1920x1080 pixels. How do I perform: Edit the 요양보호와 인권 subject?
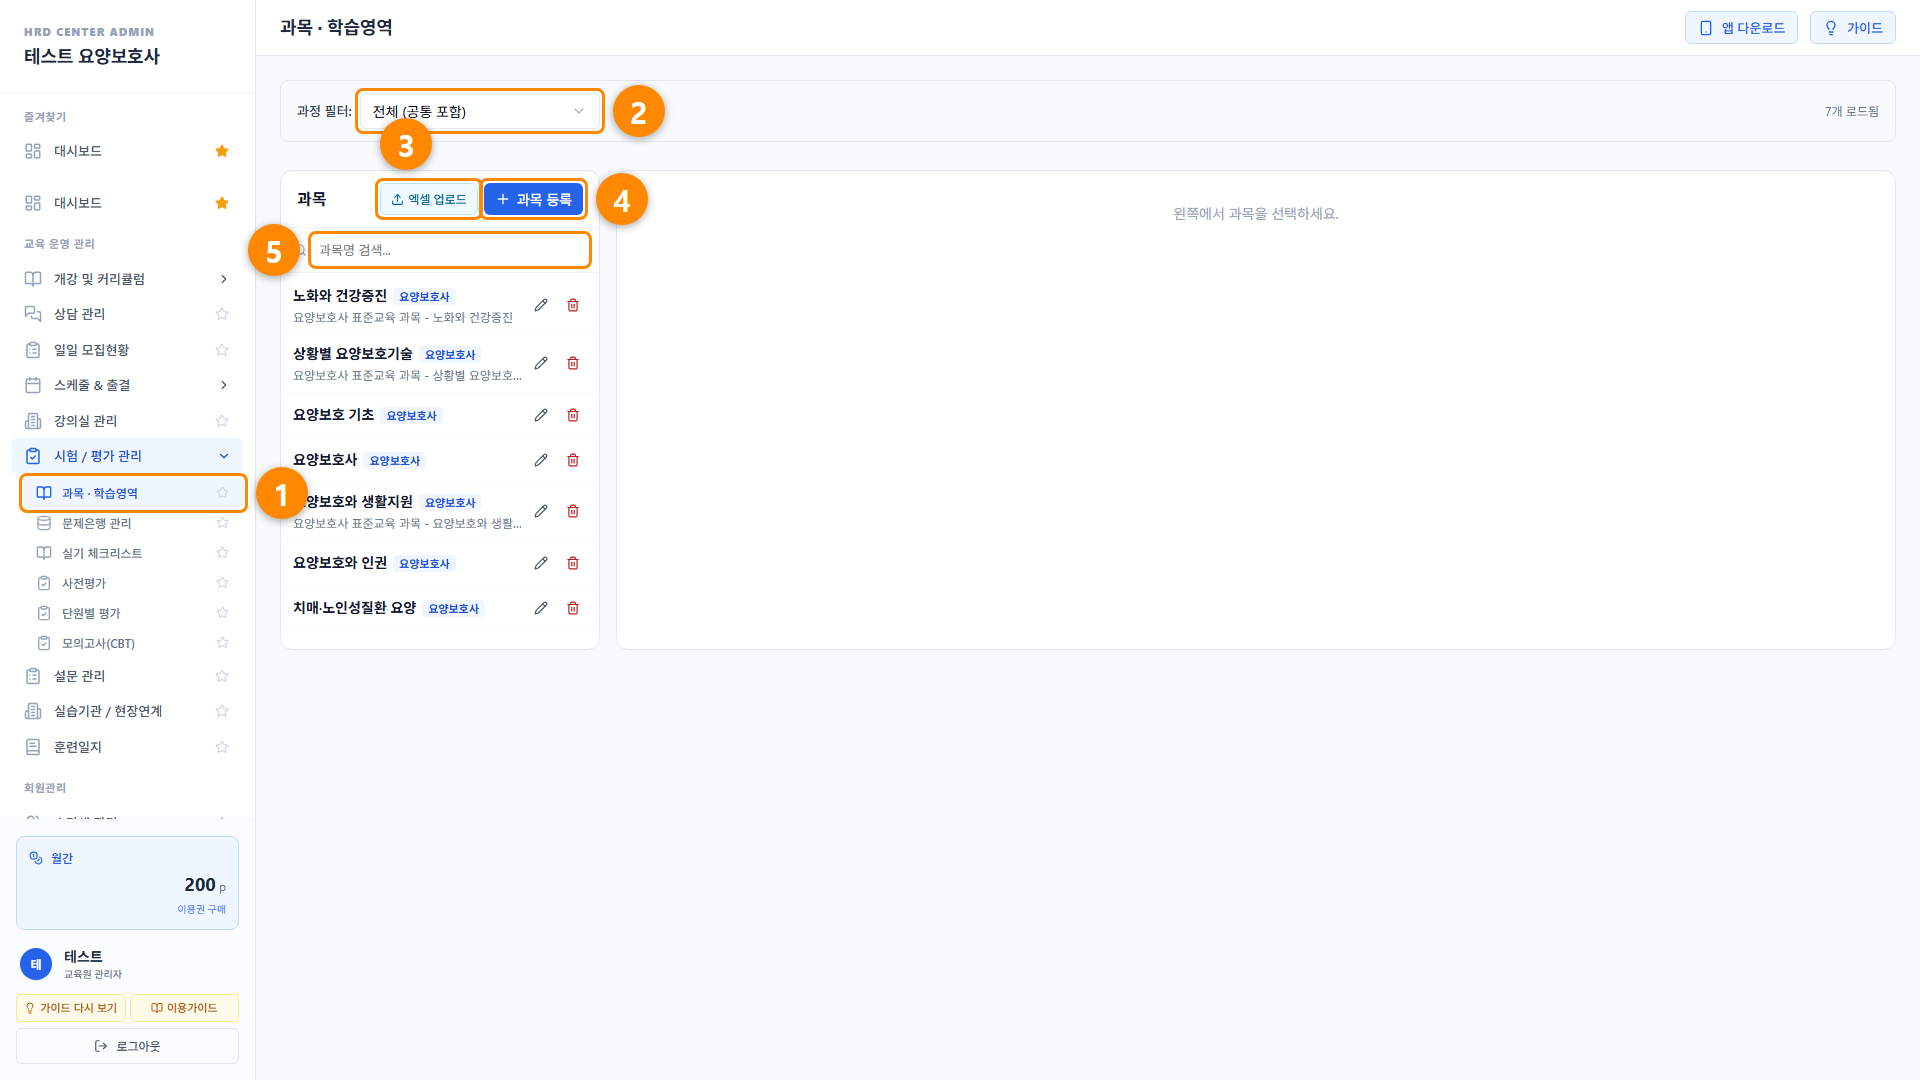(x=541, y=563)
